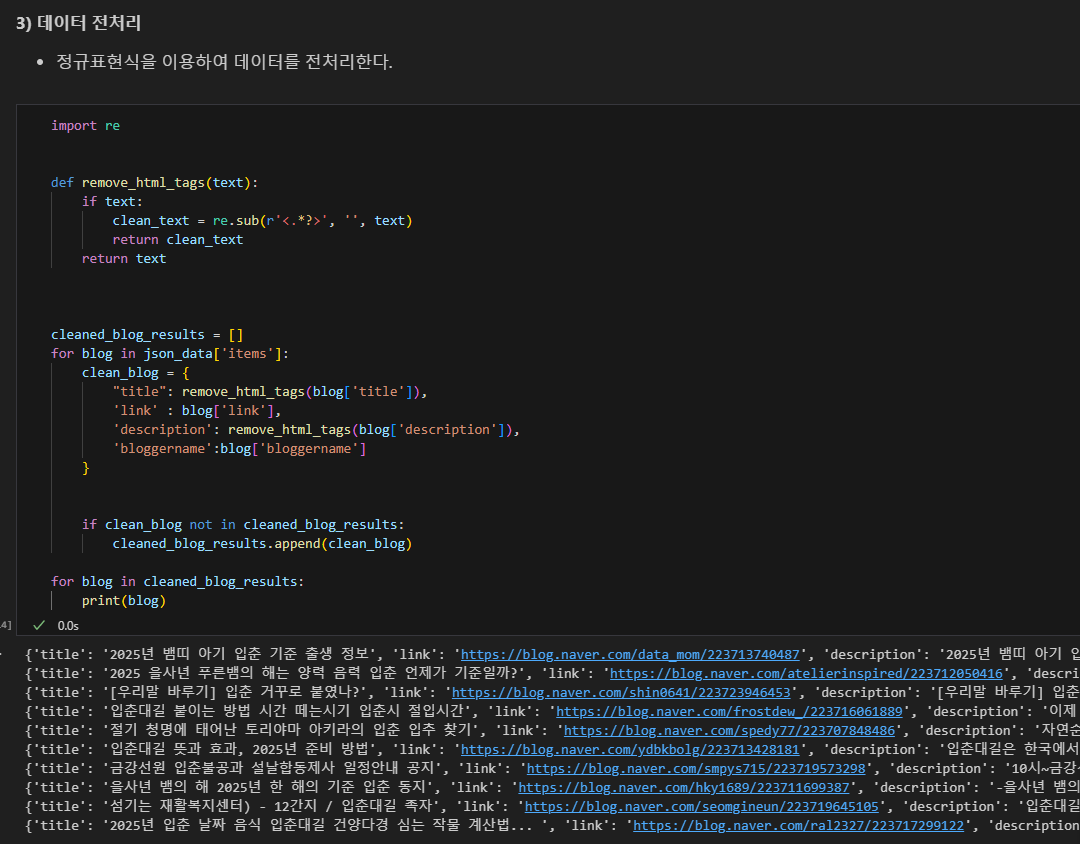1080x844 pixels.
Task: Open the atelierinspired/223712050416 blog link
Action: click(806, 674)
